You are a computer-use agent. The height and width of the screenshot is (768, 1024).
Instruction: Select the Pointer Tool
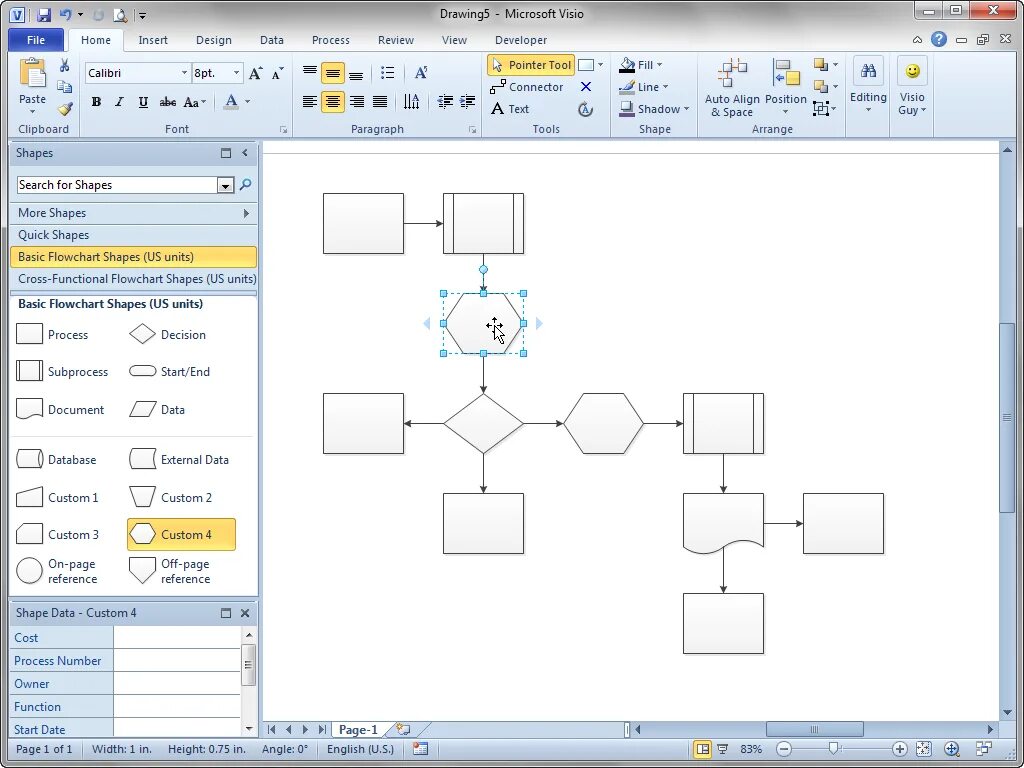click(530, 65)
